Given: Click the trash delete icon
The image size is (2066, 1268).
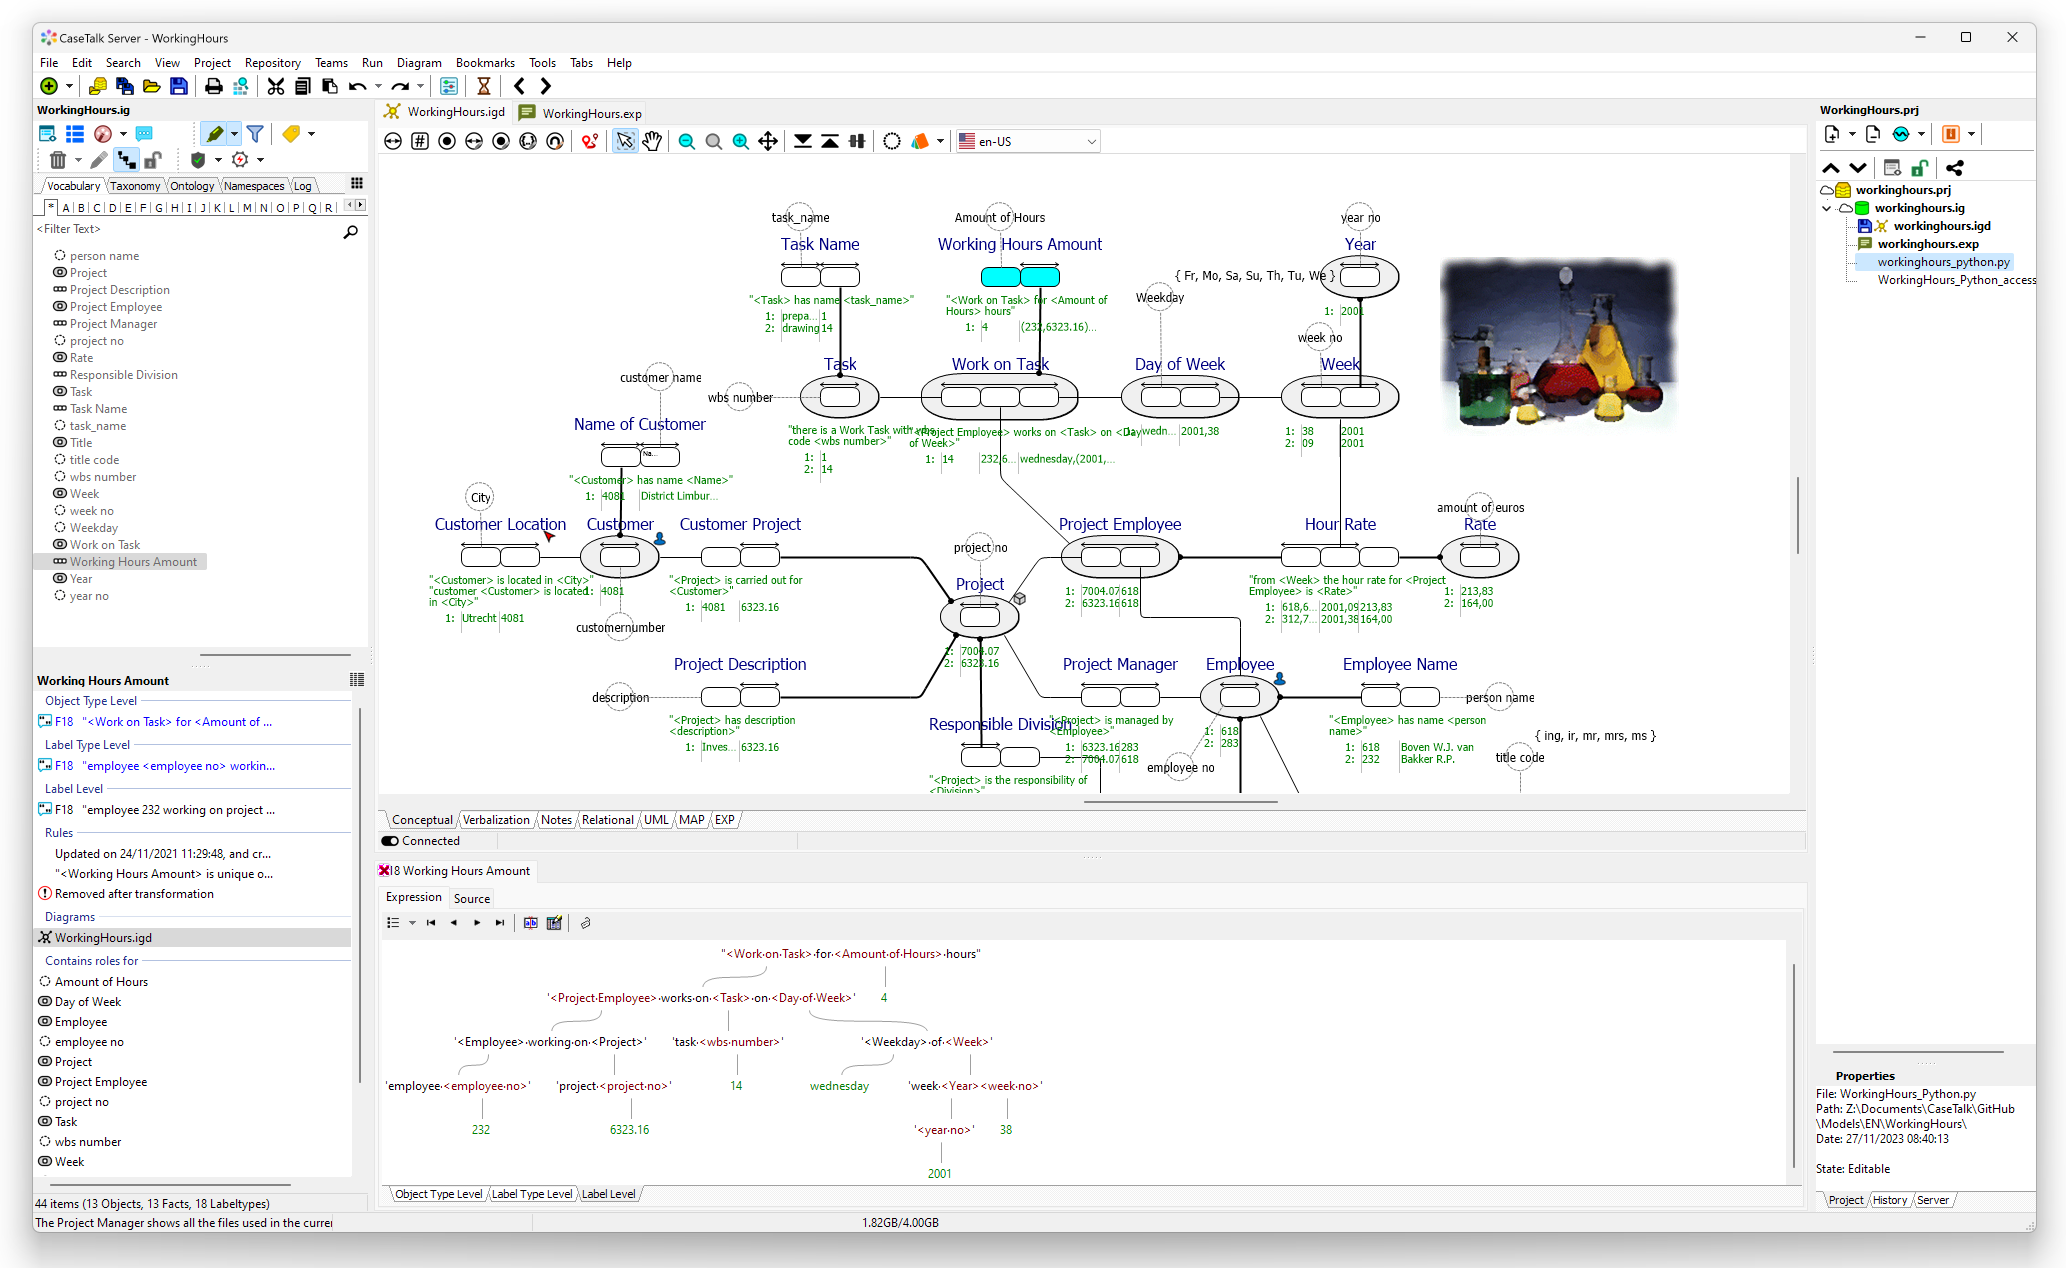Looking at the screenshot, I should pos(58,160).
